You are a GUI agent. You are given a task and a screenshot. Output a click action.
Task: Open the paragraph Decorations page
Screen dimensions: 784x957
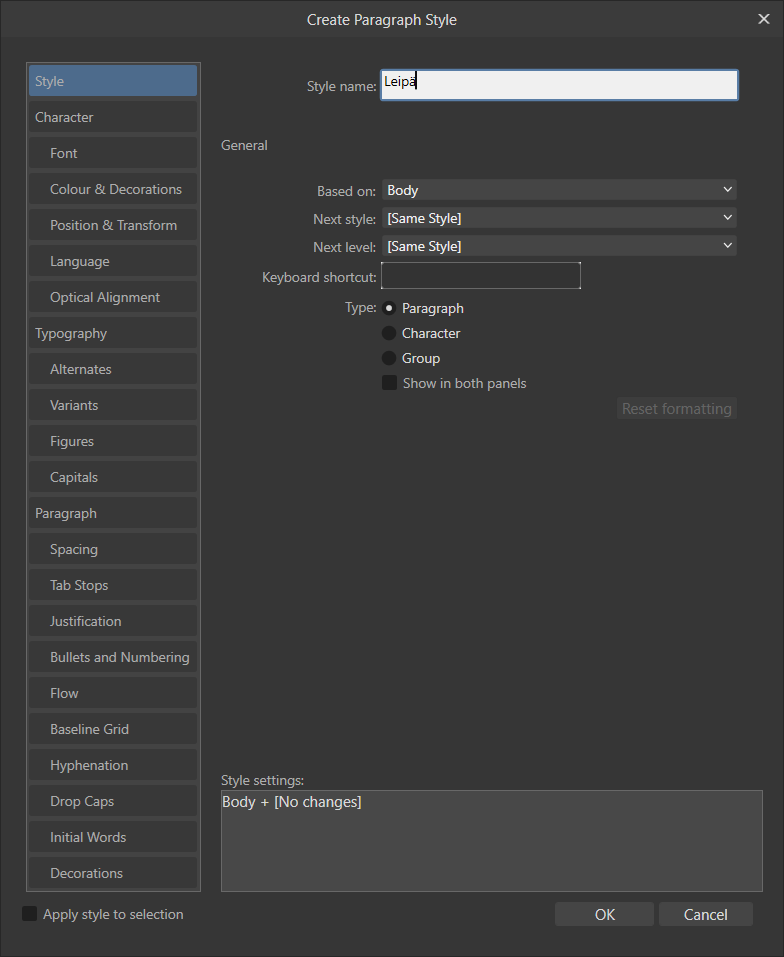[113, 873]
